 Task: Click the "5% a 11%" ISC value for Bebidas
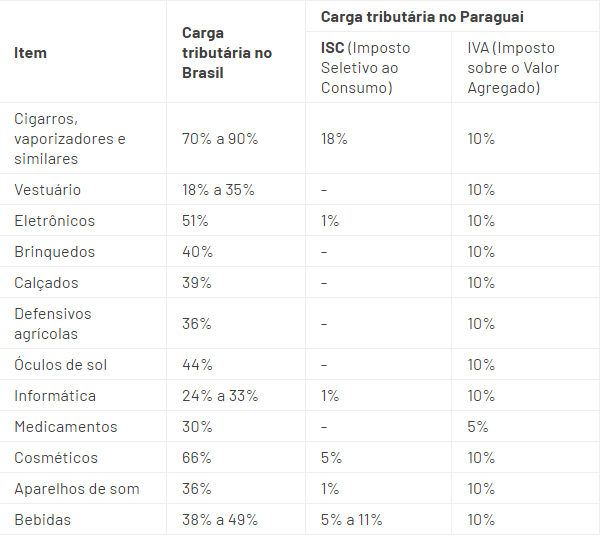(351, 520)
